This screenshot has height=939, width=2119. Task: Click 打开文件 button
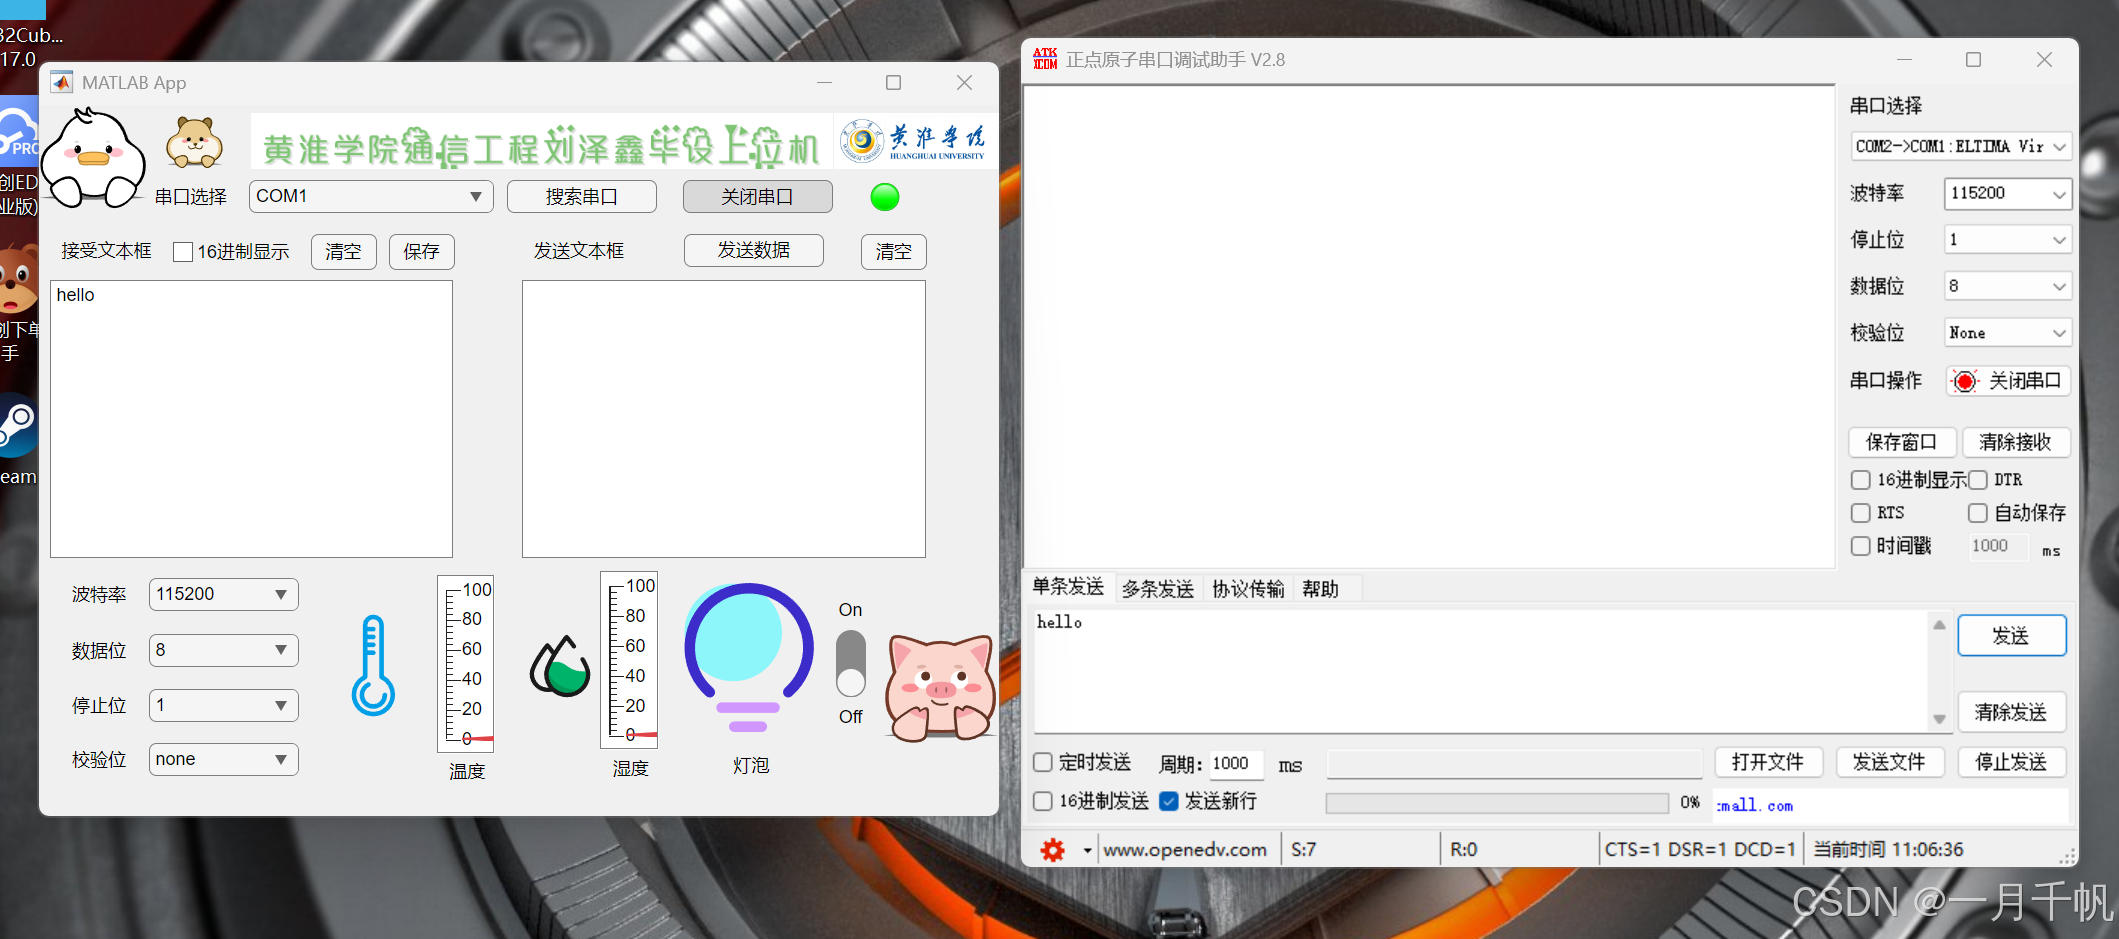point(1769,762)
